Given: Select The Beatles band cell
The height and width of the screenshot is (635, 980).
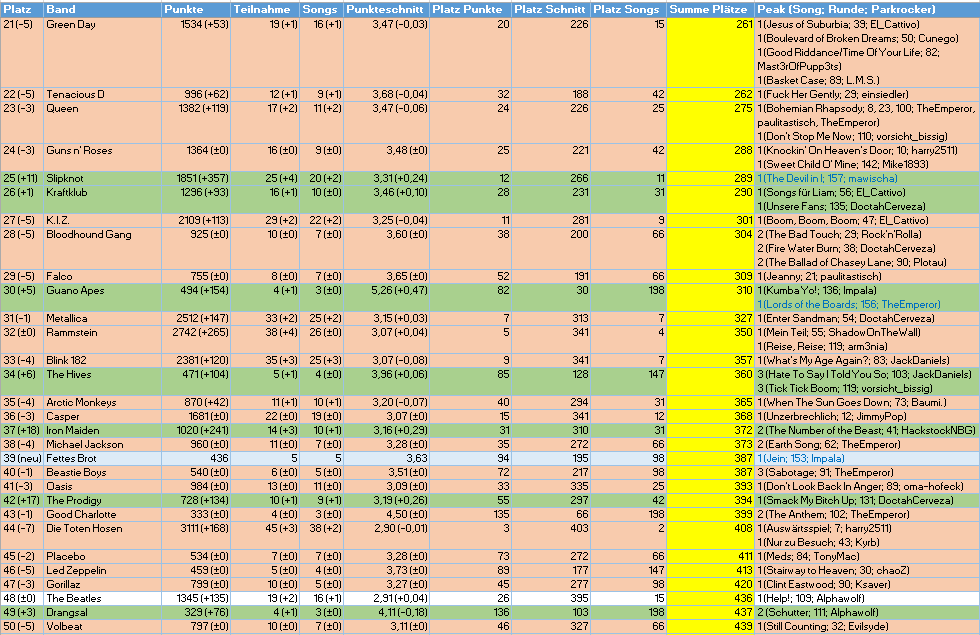Looking at the screenshot, I should pyautogui.click(x=102, y=598).
